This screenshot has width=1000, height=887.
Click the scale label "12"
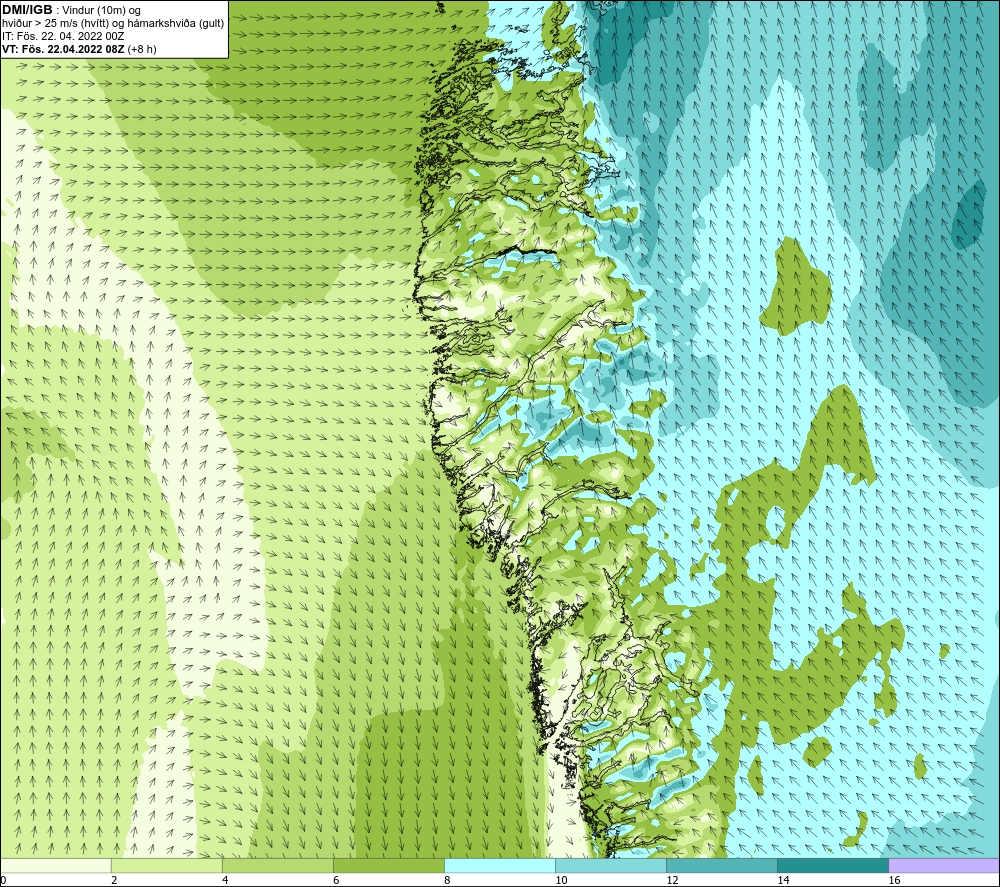click(x=672, y=881)
